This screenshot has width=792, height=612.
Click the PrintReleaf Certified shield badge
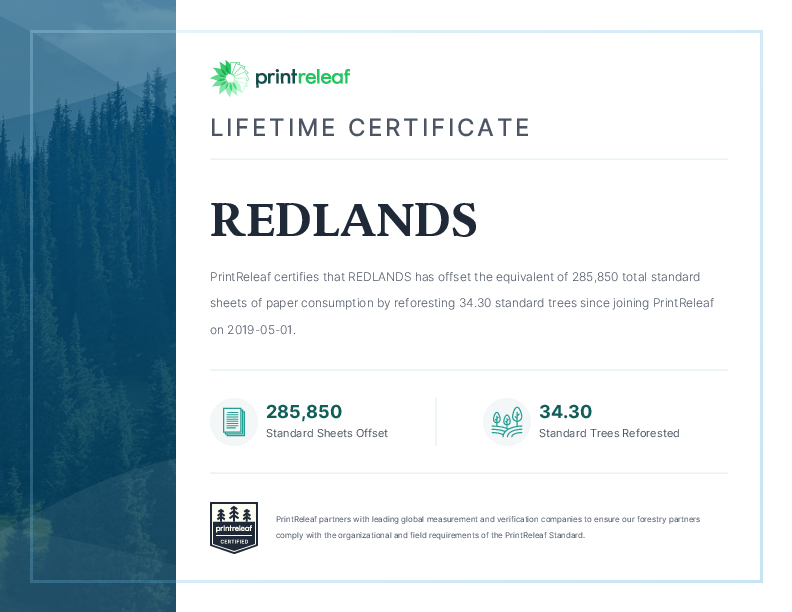pyautogui.click(x=234, y=527)
